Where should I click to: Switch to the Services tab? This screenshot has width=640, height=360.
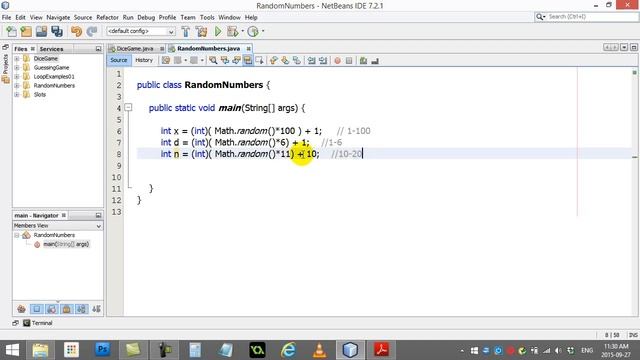(51, 49)
